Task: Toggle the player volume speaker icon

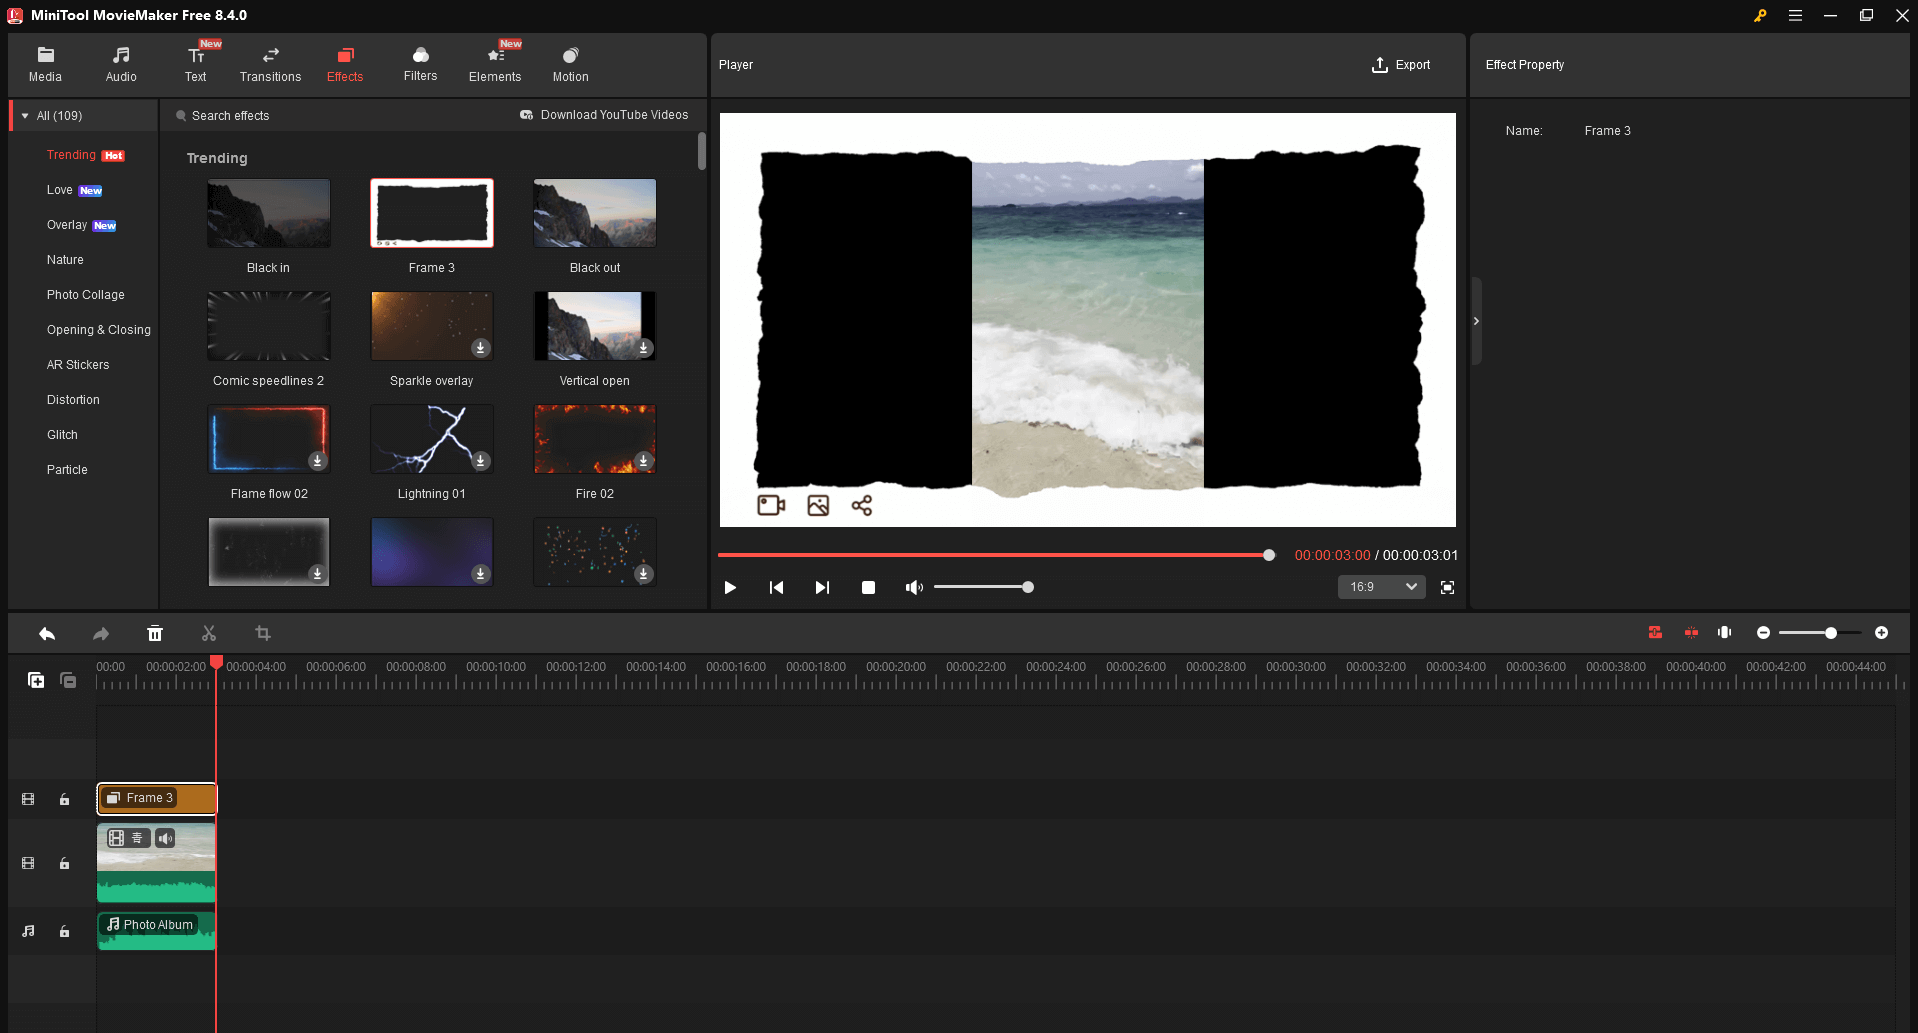Action: (913, 587)
